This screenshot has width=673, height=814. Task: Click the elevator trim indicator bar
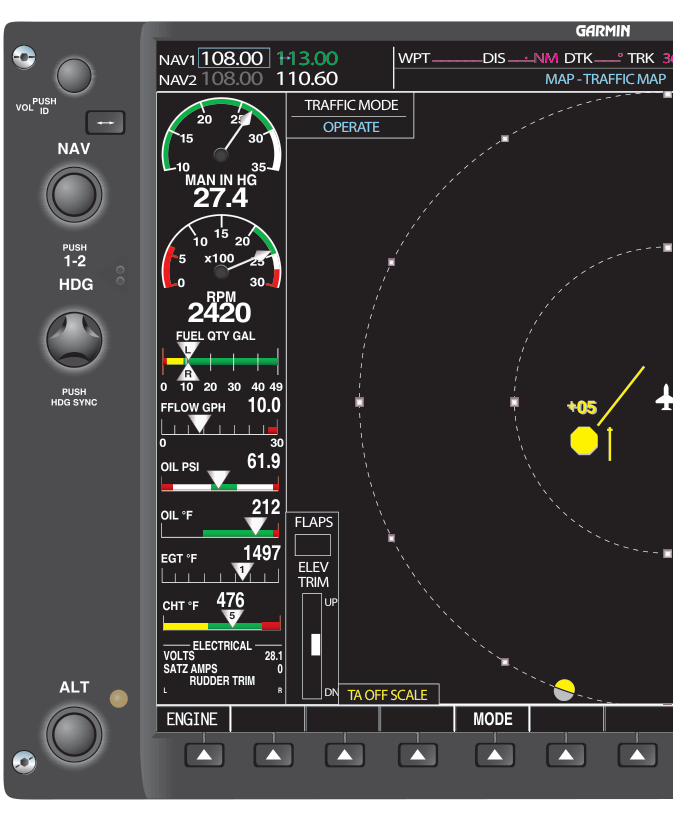[x=312, y=646]
